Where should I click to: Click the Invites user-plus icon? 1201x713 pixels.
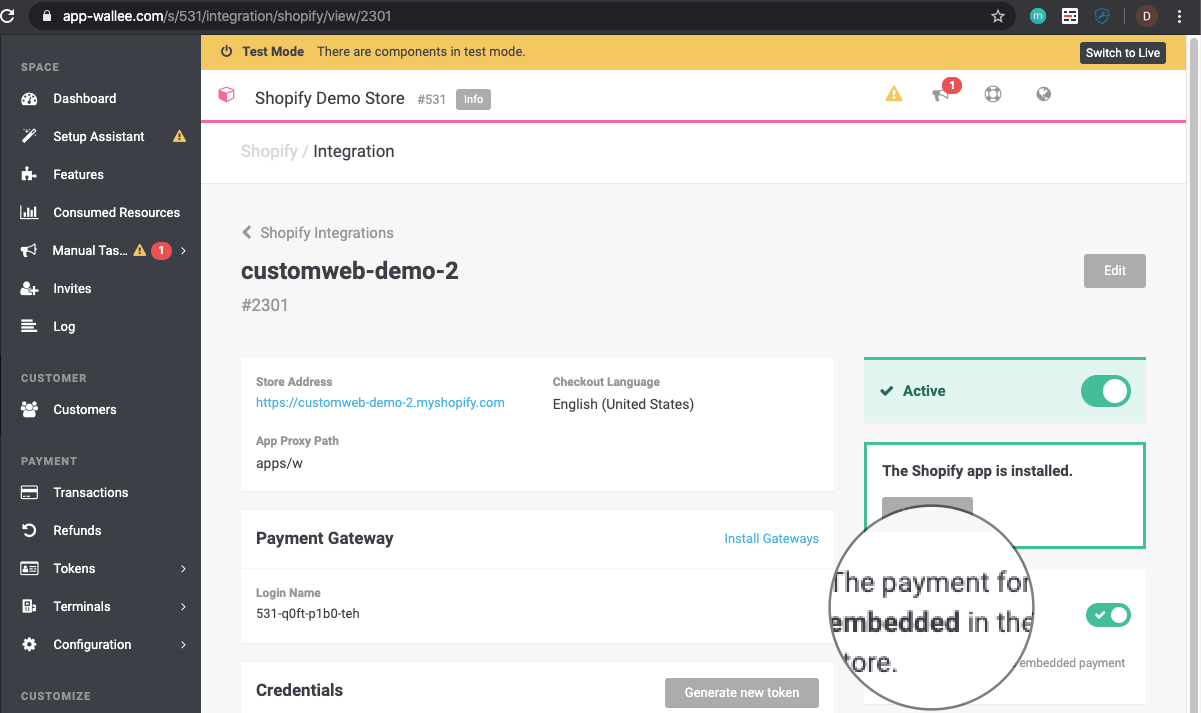pos(29,289)
